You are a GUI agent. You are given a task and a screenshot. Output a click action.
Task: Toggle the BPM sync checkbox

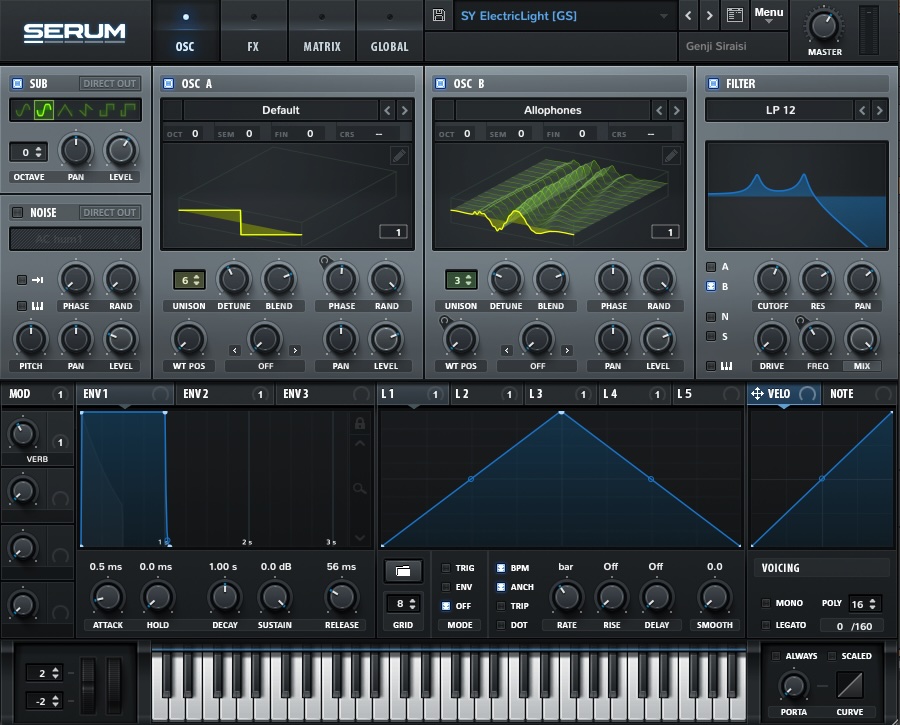[501, 568]
